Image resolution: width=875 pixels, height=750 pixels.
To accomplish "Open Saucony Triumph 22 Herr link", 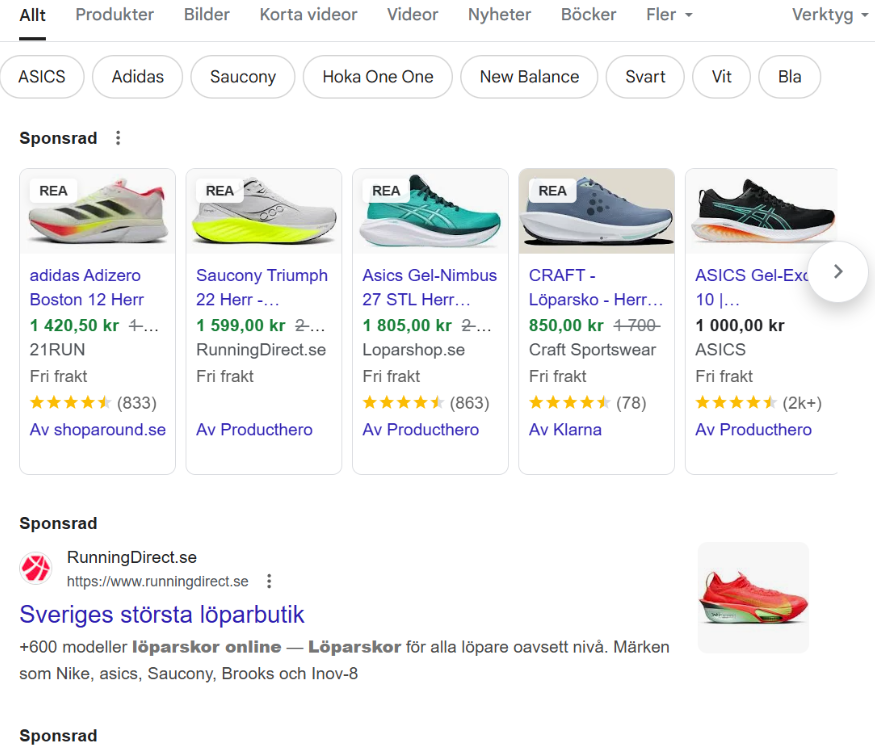I will click(262, 287).
